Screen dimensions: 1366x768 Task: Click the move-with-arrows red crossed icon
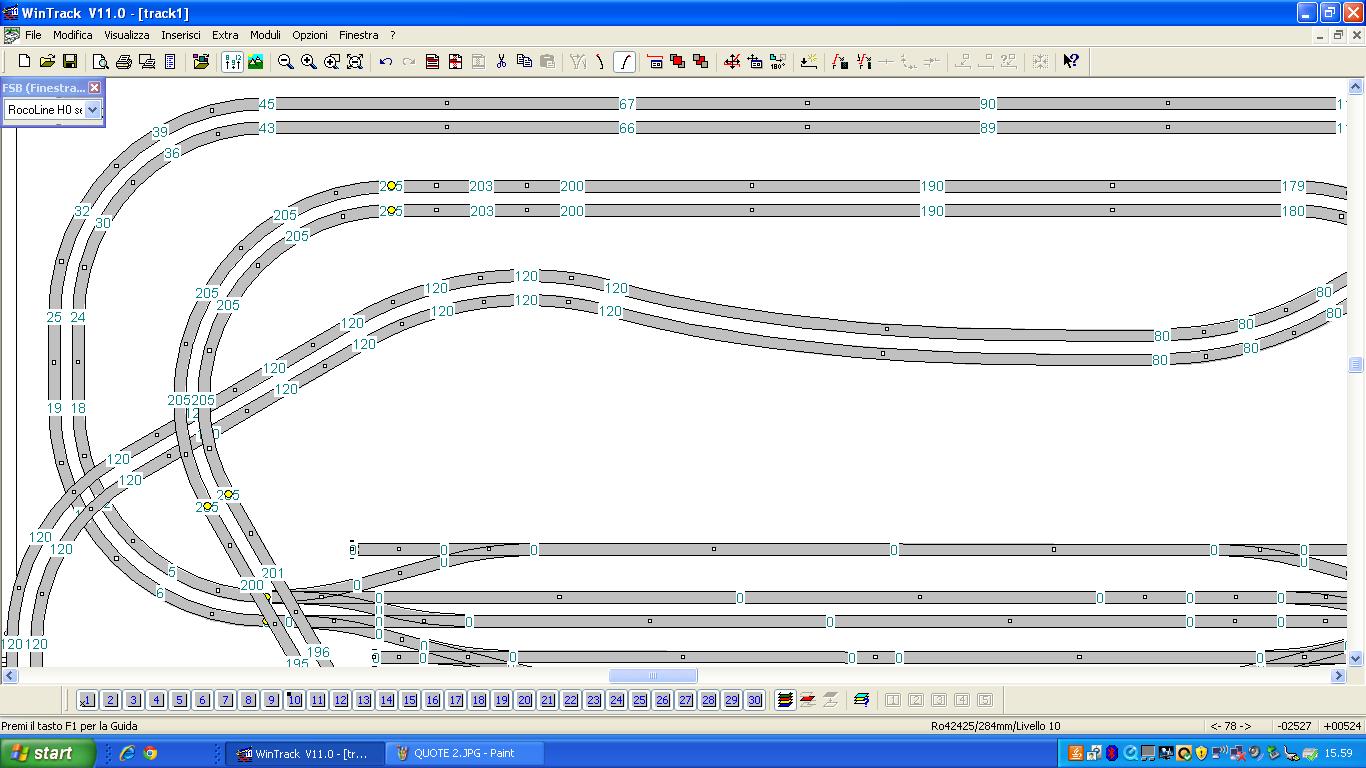click(x=732, y=62)
